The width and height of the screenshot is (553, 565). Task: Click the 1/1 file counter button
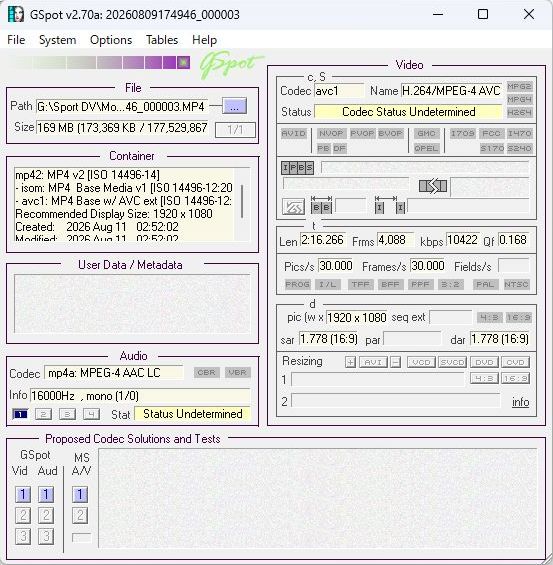(235, 129)
